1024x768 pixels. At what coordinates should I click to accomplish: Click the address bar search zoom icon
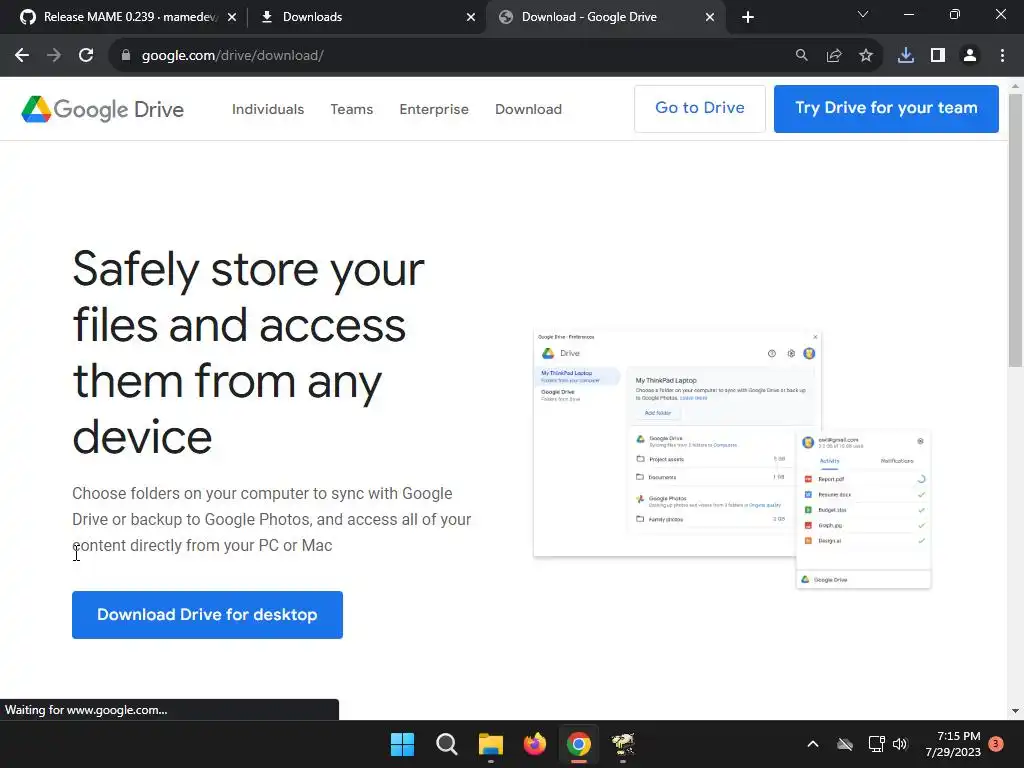point(801,56)
